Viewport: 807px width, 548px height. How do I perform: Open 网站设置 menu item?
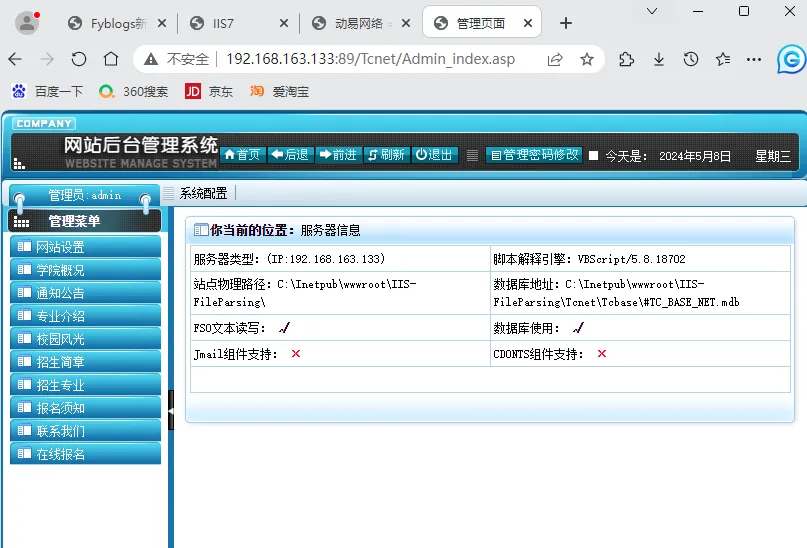coord(85,246)
